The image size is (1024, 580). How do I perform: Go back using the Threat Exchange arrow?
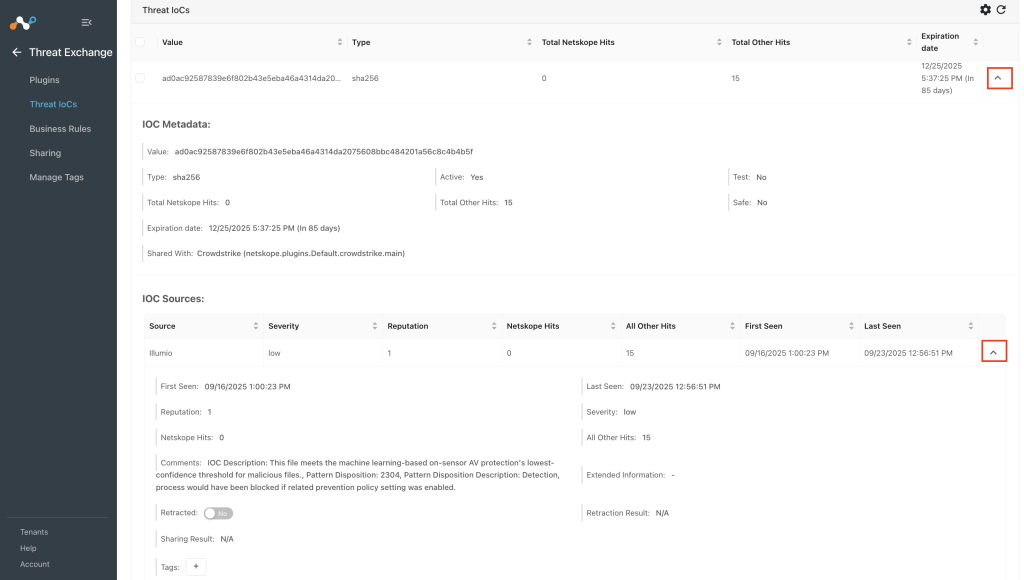tap(17, 52)
